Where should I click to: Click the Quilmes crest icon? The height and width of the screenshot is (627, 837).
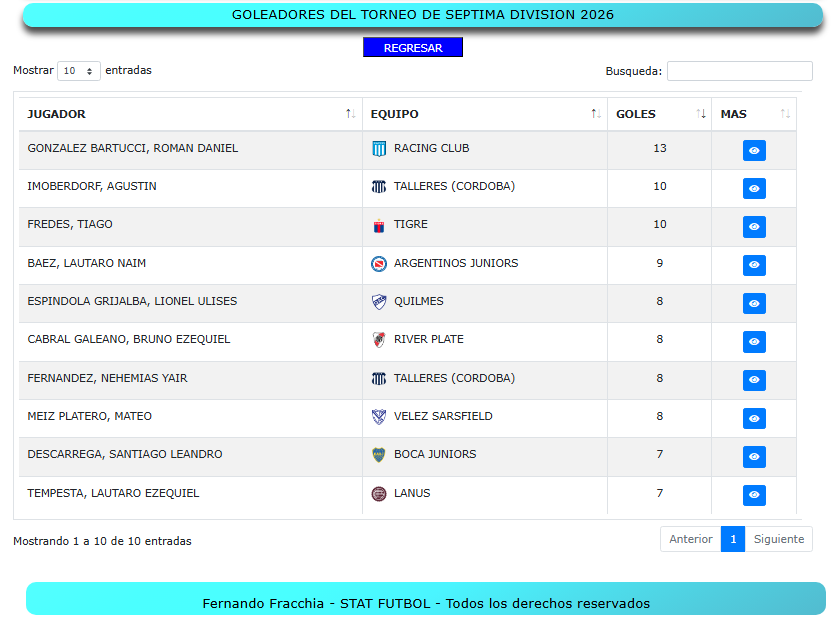[x=379, y=302]
